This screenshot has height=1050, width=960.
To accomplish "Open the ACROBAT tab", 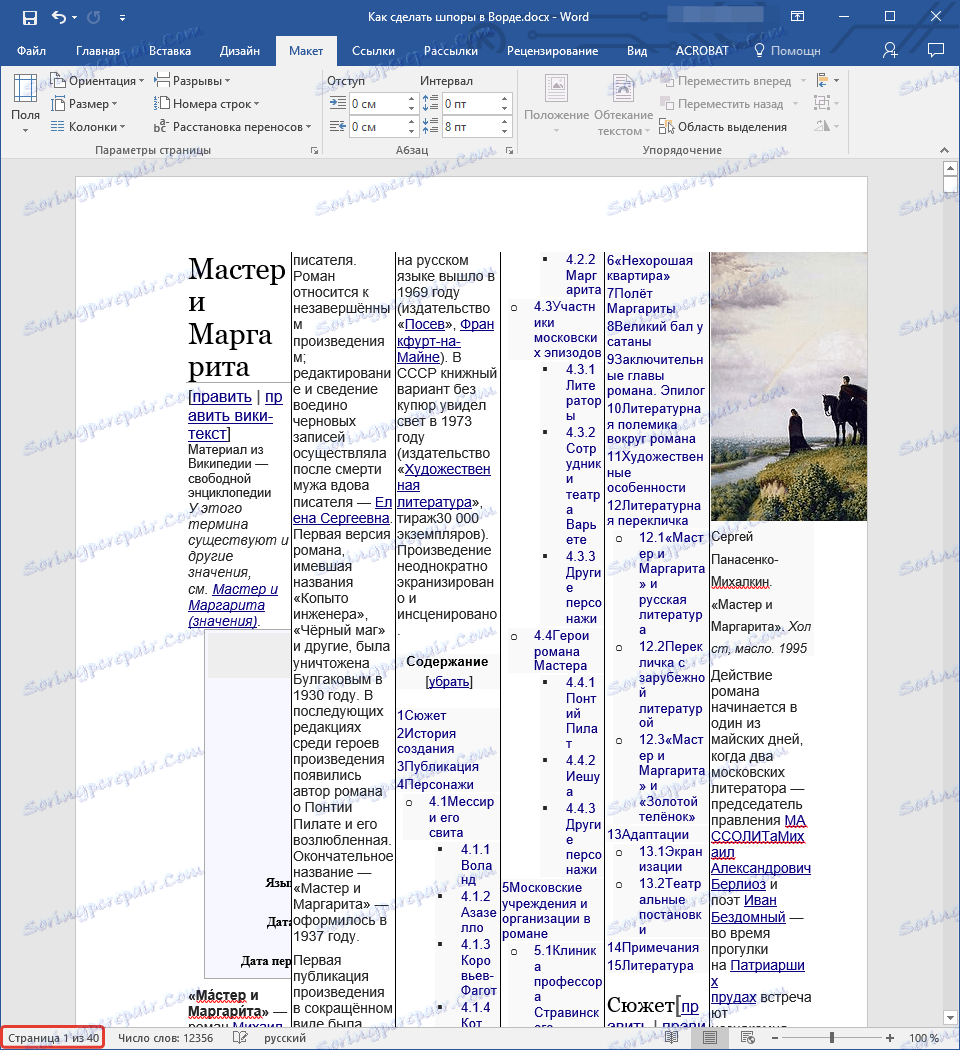I will point(702,51).
